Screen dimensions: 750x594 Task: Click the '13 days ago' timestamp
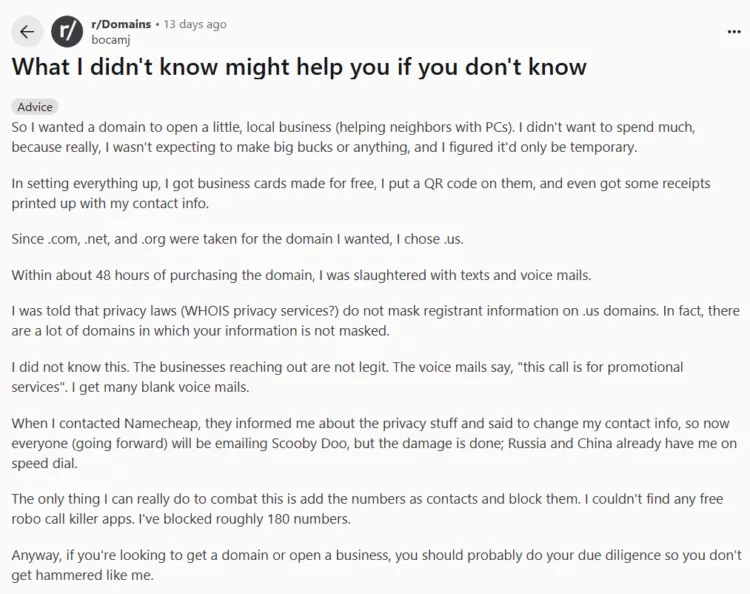click(x=195, y=24)
